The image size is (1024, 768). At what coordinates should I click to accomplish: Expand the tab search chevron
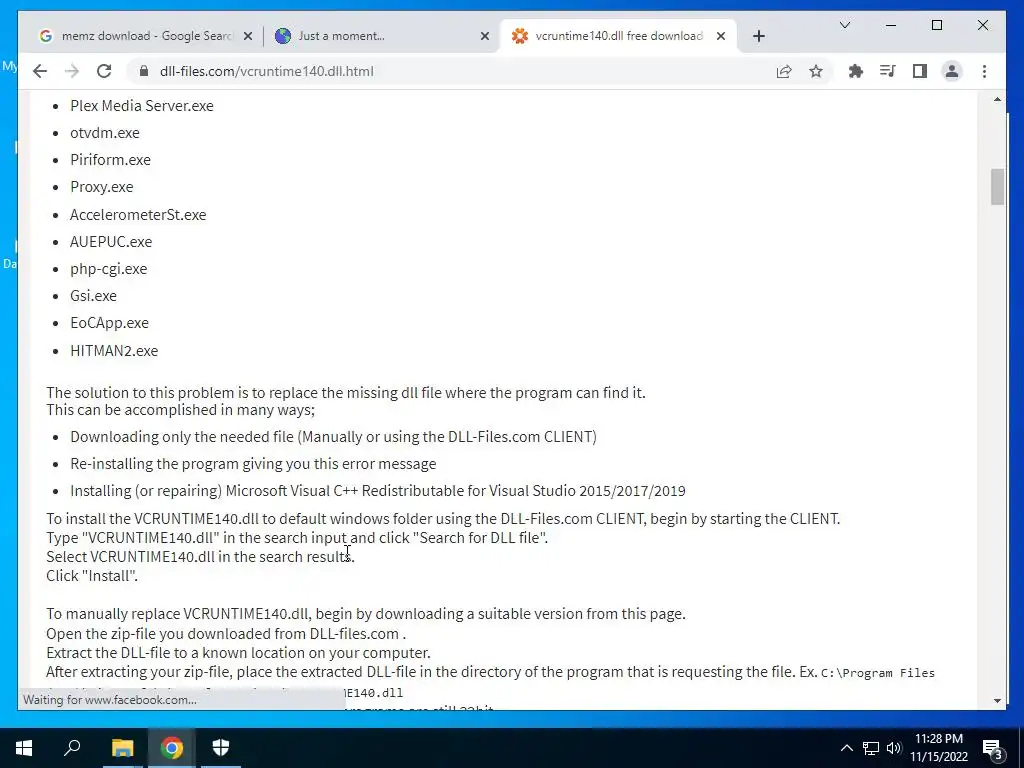click(x=844, y=25)
